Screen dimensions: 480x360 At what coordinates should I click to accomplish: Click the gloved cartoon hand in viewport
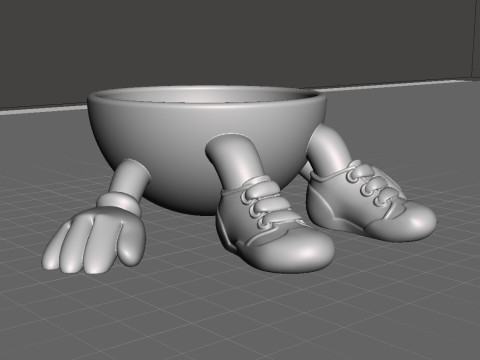point(94,241)
